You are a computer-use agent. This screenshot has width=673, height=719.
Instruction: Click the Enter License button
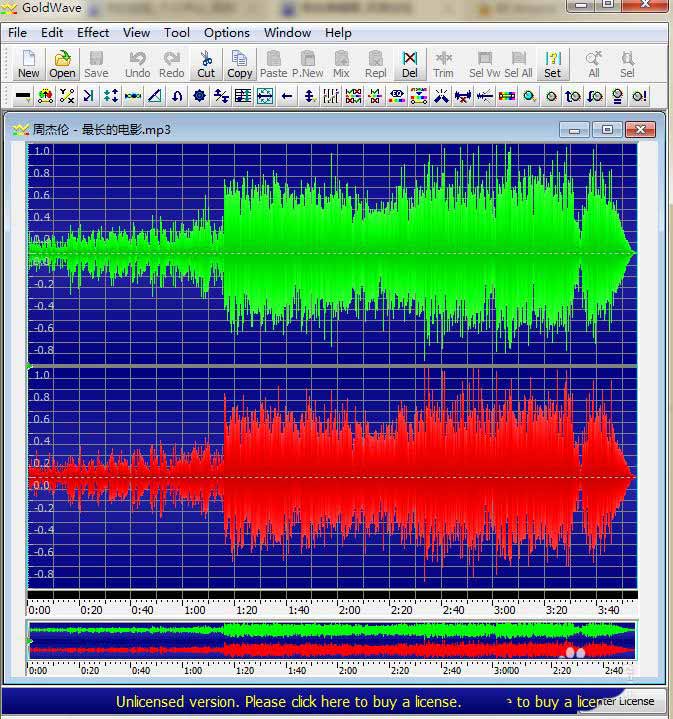628,701
